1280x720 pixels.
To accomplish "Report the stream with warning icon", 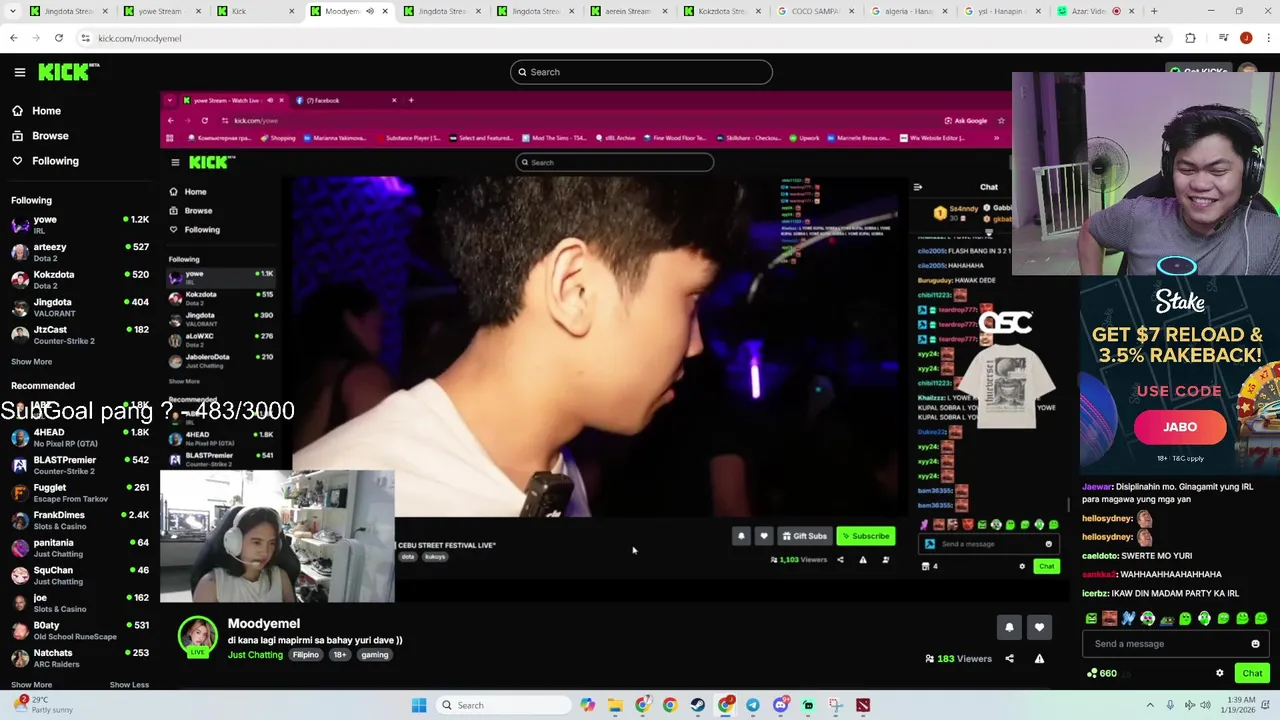I will click(x=1039, y=659).
